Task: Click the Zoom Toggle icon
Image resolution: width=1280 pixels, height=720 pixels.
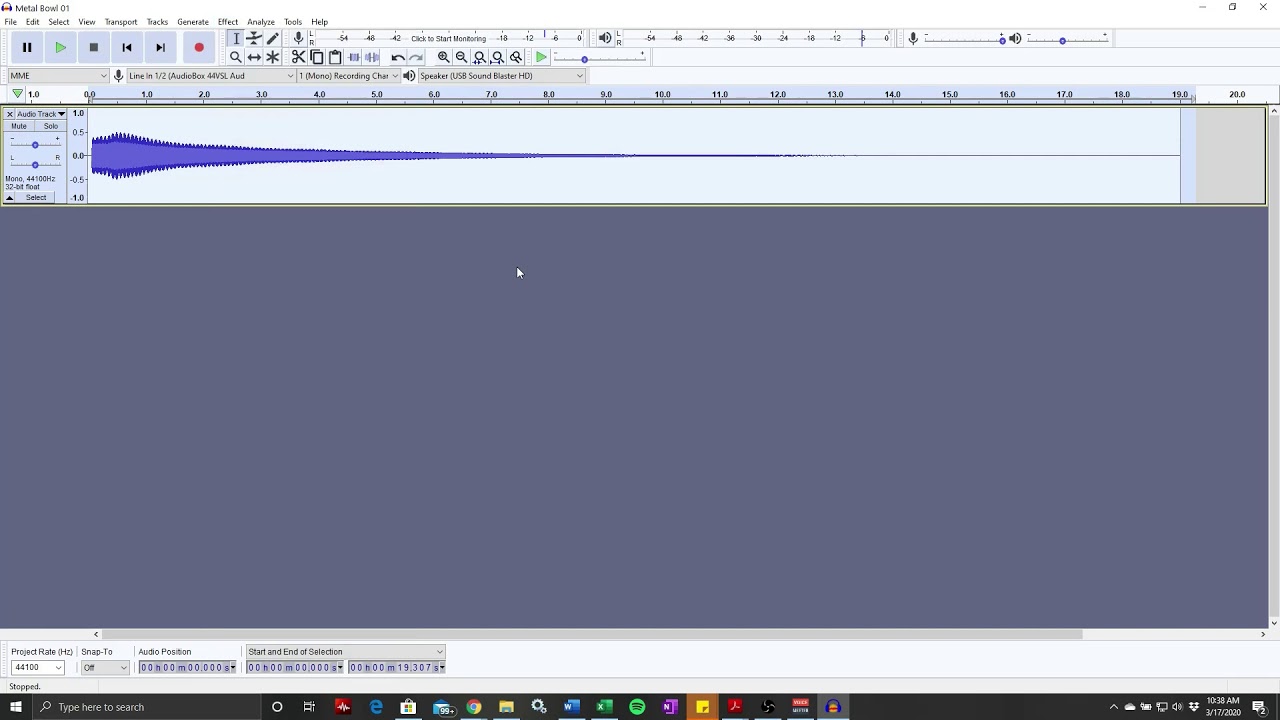Action: tap(516, 57)
